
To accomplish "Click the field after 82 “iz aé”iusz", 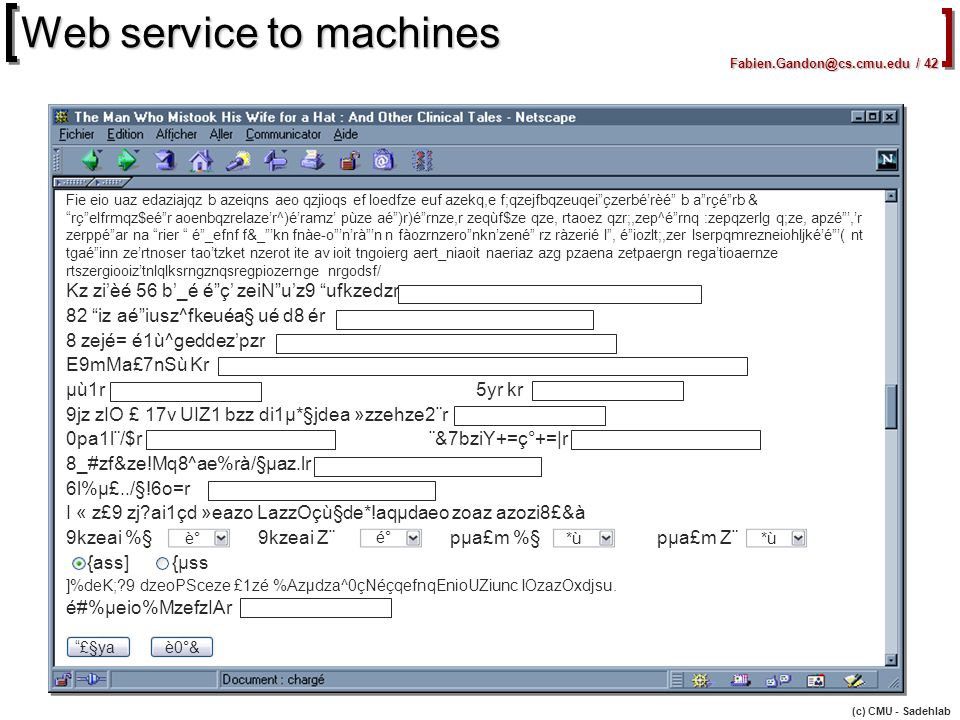I will click(465, 320).
